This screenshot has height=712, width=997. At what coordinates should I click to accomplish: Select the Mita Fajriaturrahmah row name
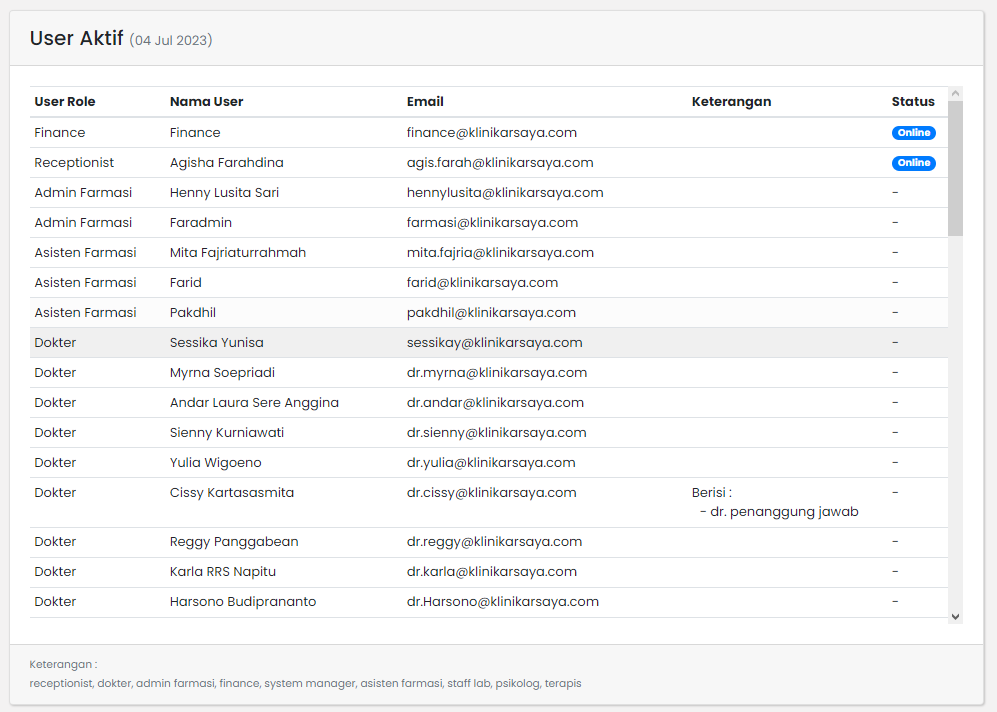238,253
